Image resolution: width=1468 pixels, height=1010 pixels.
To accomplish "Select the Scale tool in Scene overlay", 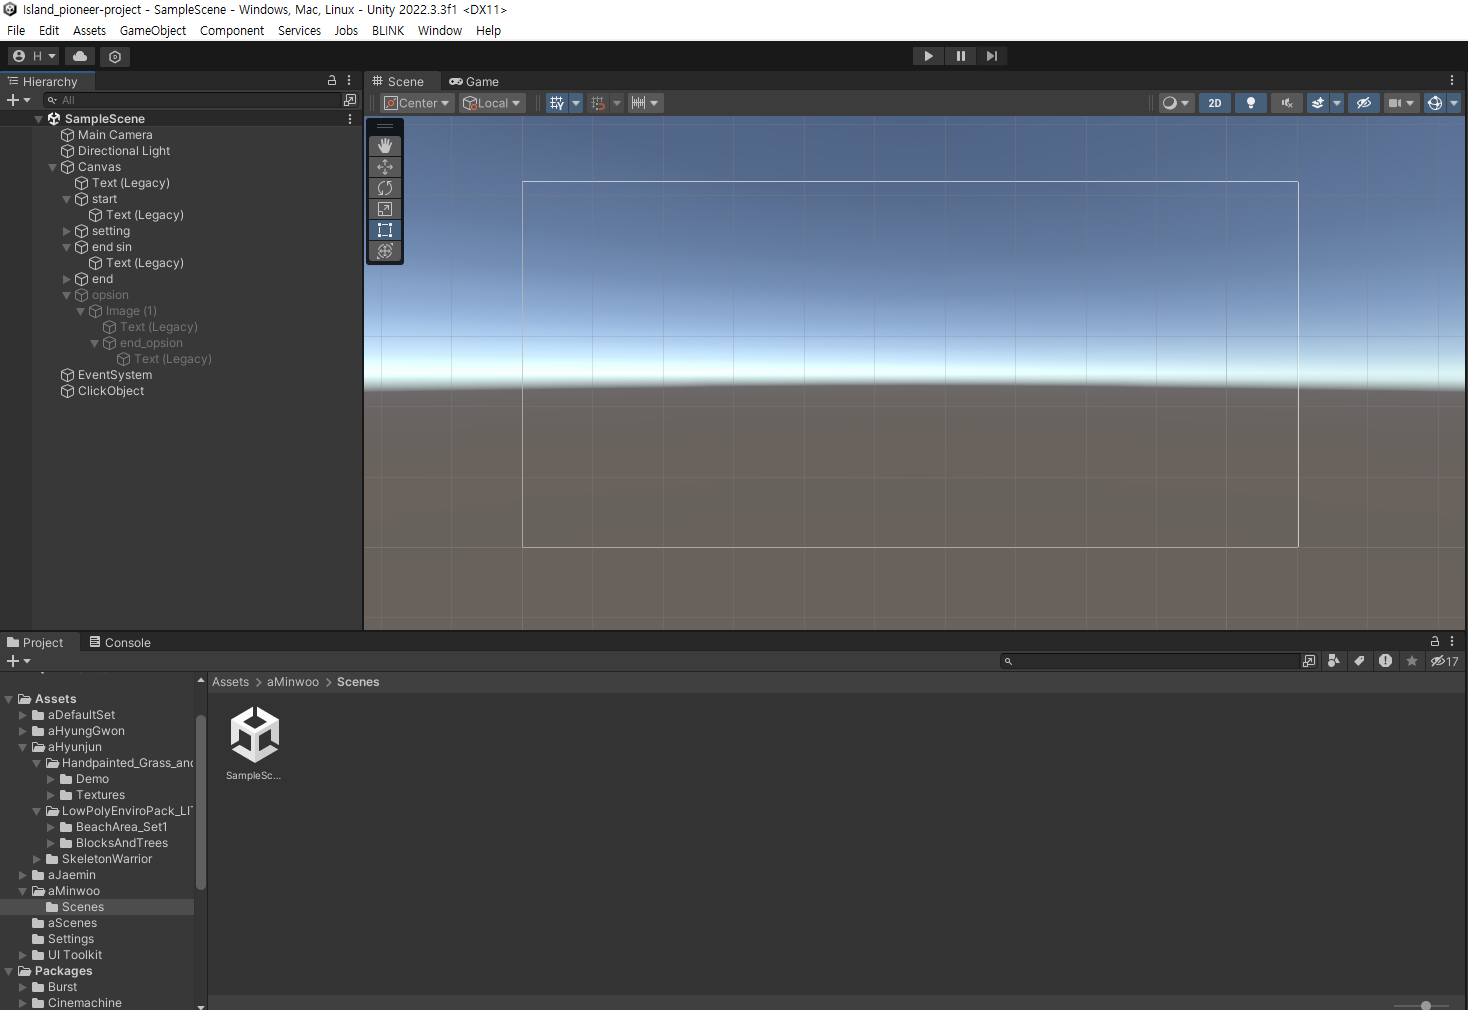I will pos(385,209).
